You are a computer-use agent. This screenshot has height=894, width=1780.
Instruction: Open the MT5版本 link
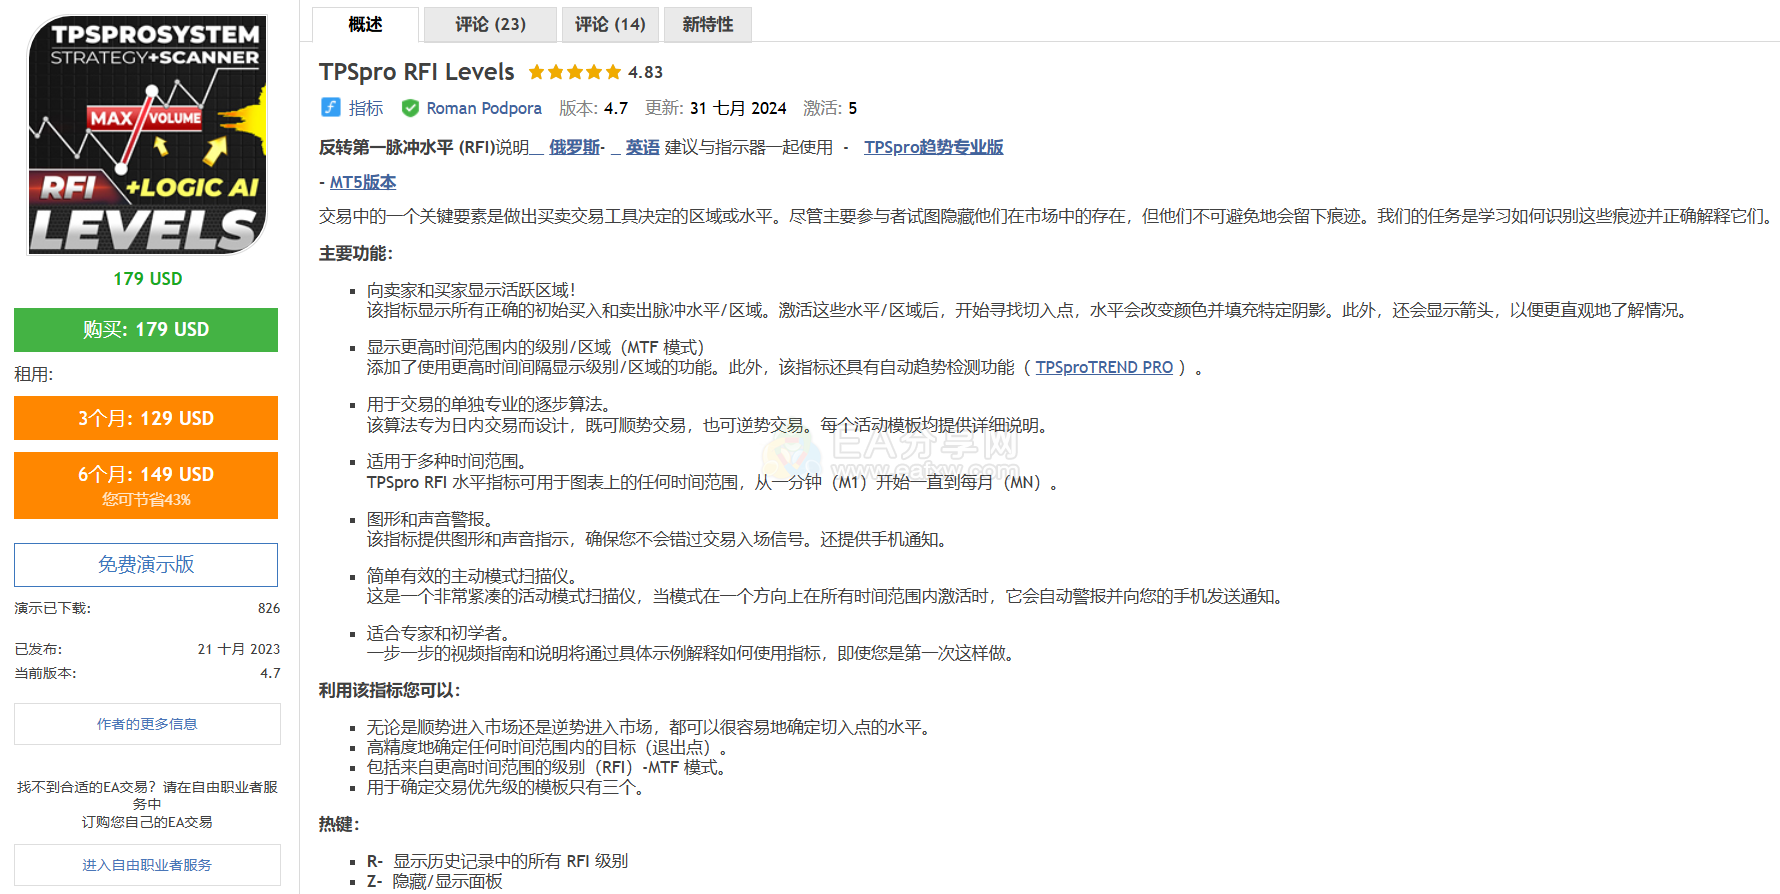(363, 182)
